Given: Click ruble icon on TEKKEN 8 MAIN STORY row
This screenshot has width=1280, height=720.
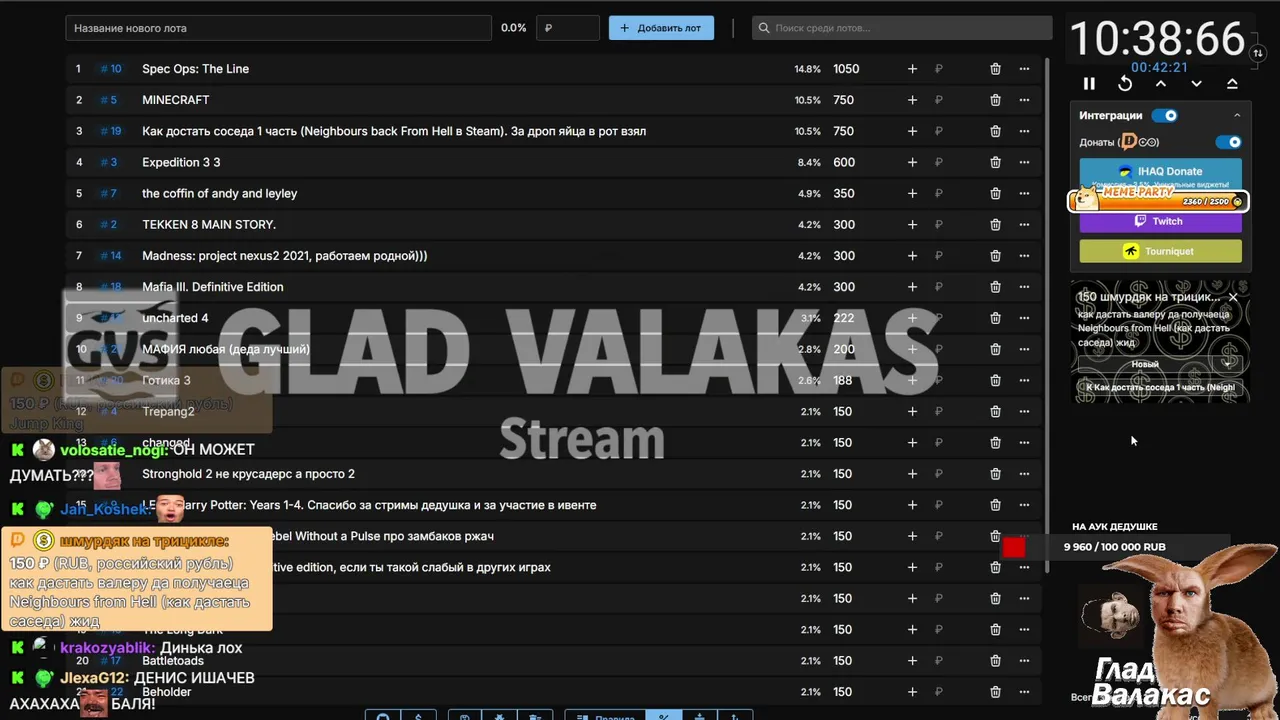Looking at the screenshot, I should 939,224.
